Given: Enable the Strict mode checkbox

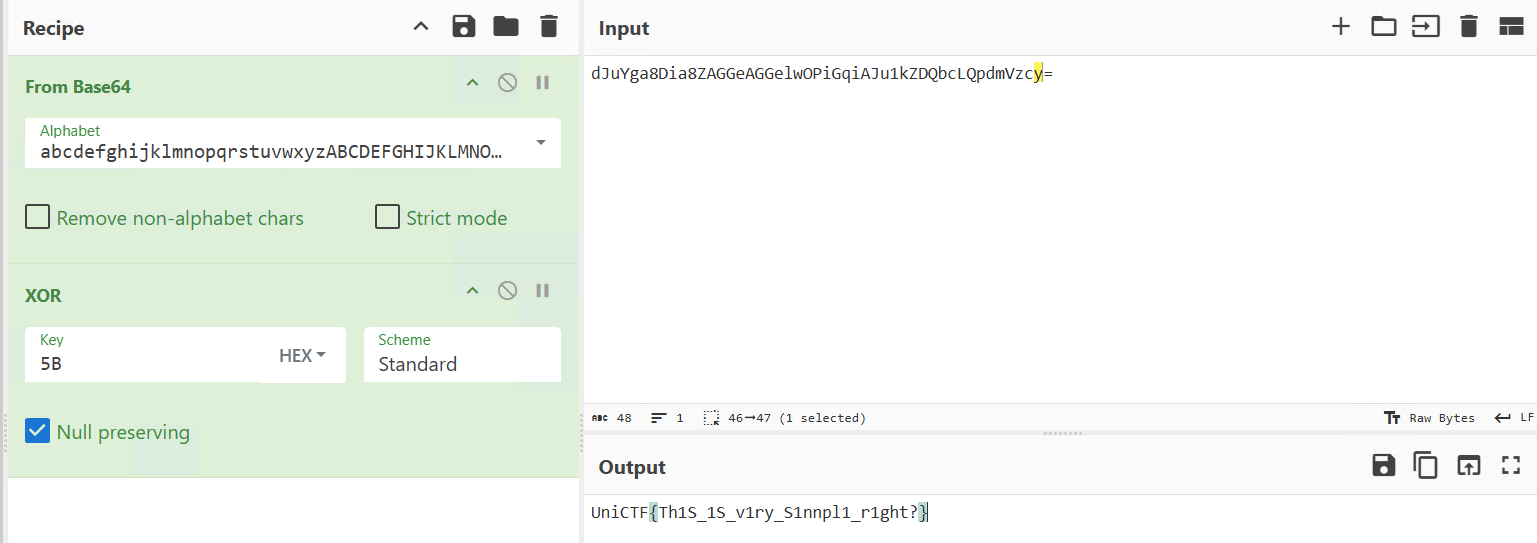Looking at the screenshot, I should [x=387, y=217].
